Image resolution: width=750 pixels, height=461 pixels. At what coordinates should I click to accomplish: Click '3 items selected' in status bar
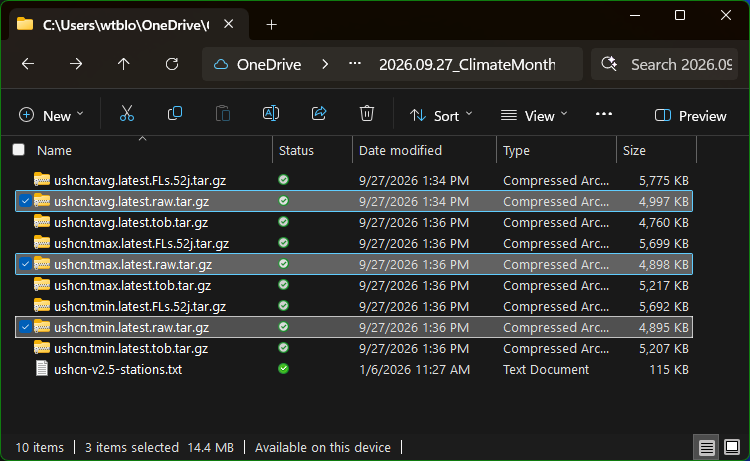click(132, 447)
